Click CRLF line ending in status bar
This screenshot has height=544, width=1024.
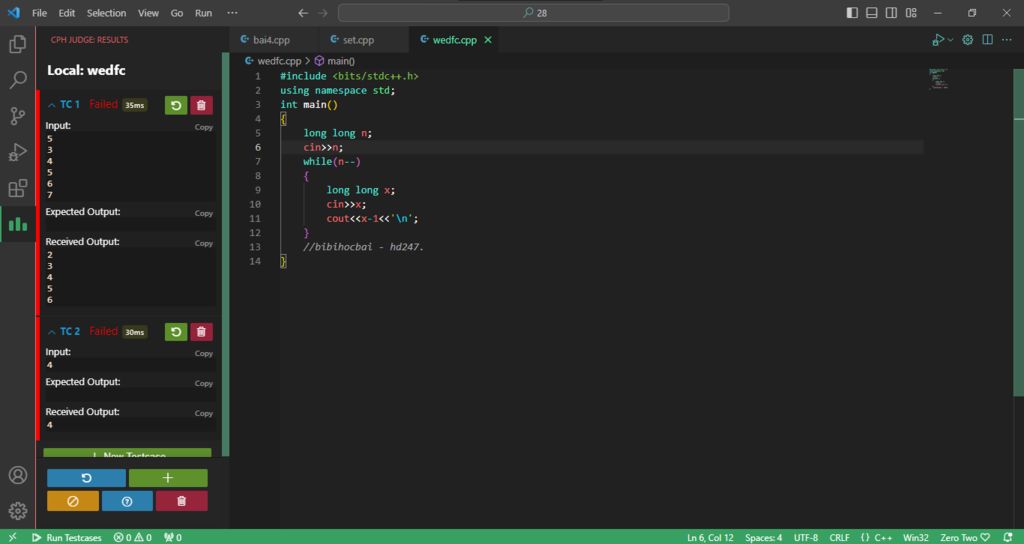pyautogui.click(x=839, y=537)
